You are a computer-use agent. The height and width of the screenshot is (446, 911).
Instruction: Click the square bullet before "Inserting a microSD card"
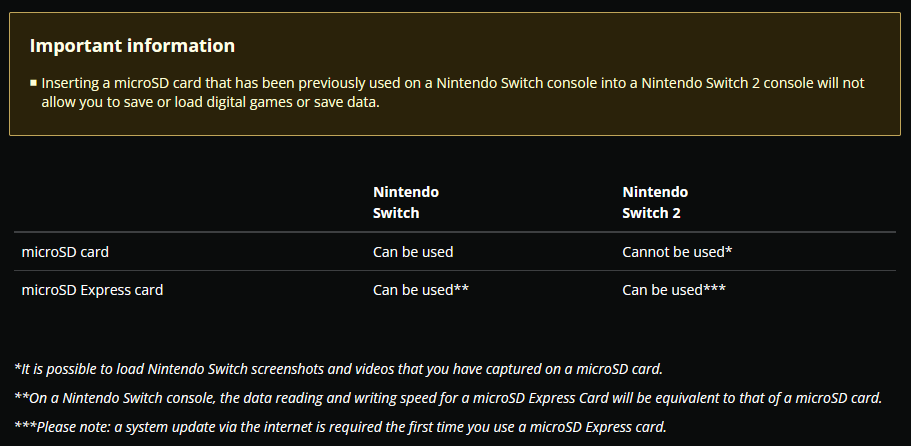[x=34, y=83]
